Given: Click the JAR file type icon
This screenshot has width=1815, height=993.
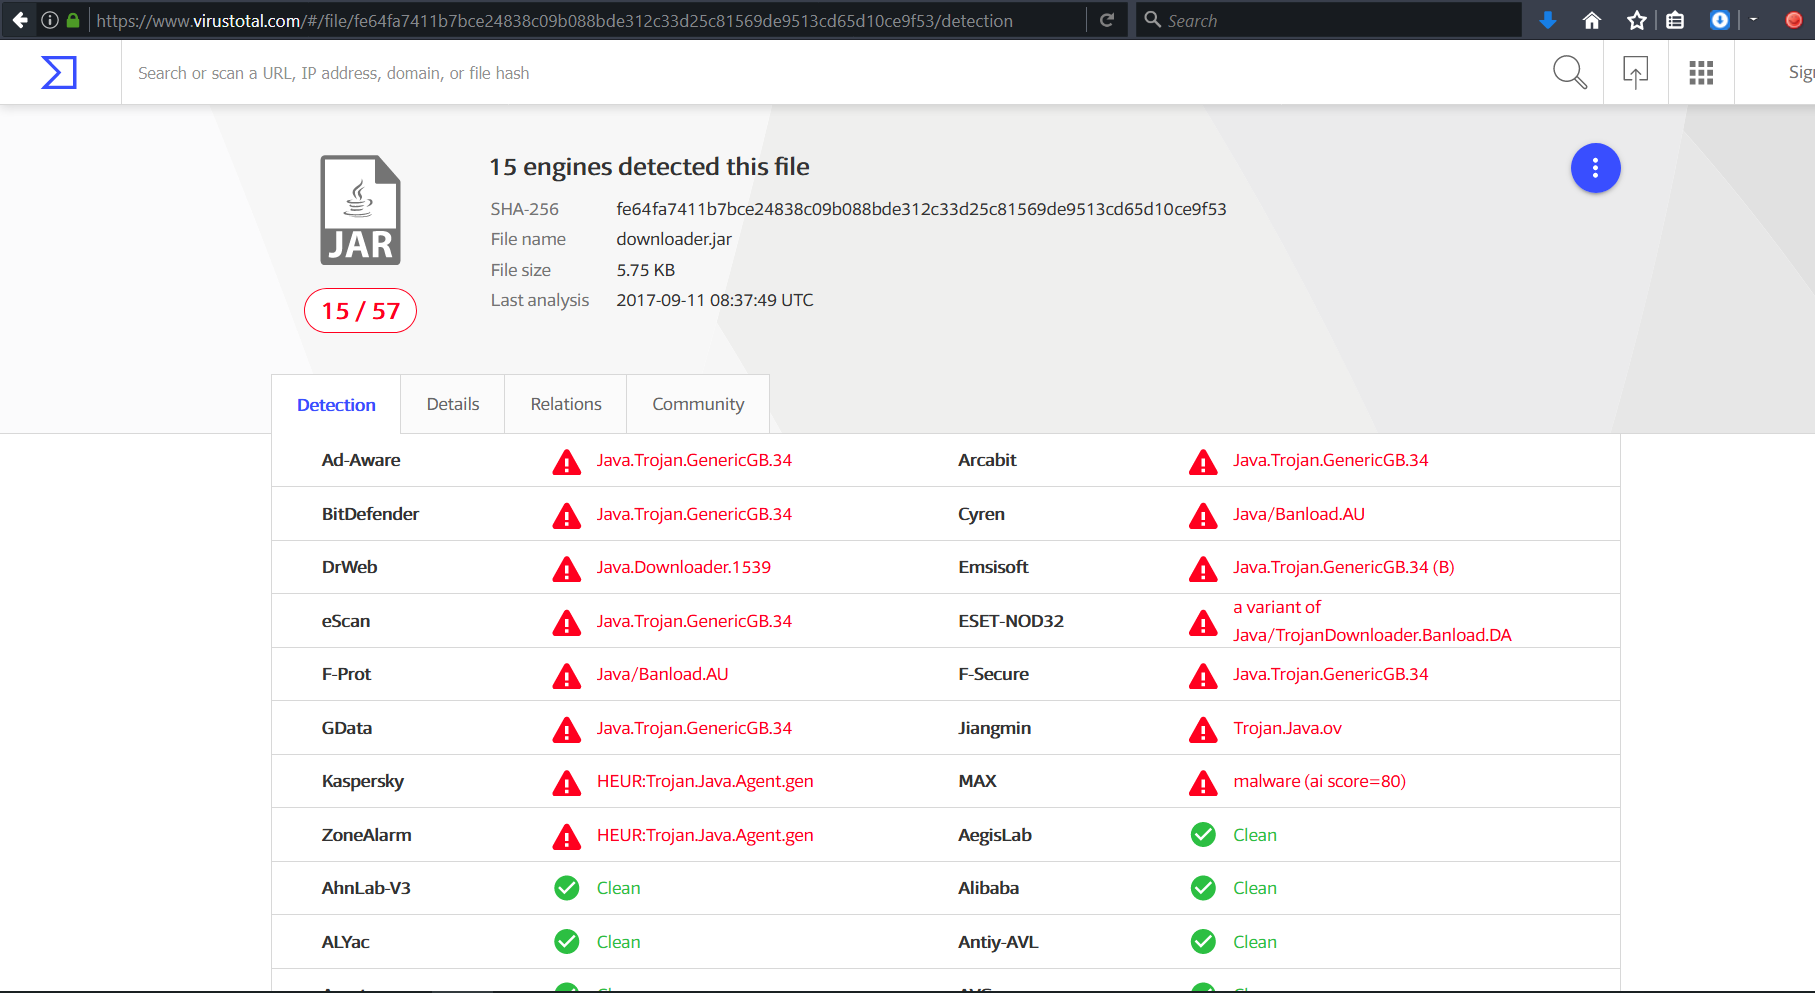Looking at the screenshot, I should [360, 210].
